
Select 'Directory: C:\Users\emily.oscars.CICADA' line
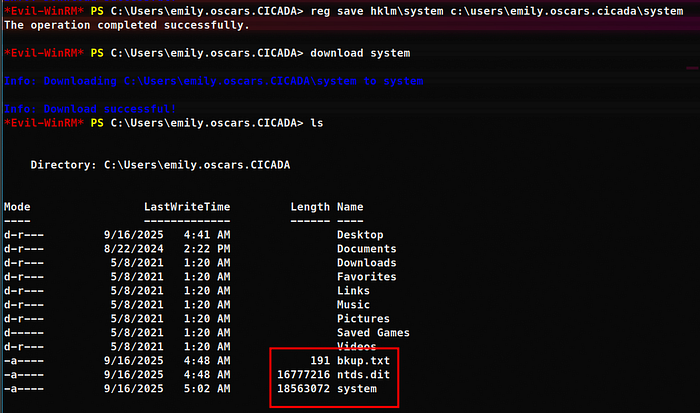160,165
